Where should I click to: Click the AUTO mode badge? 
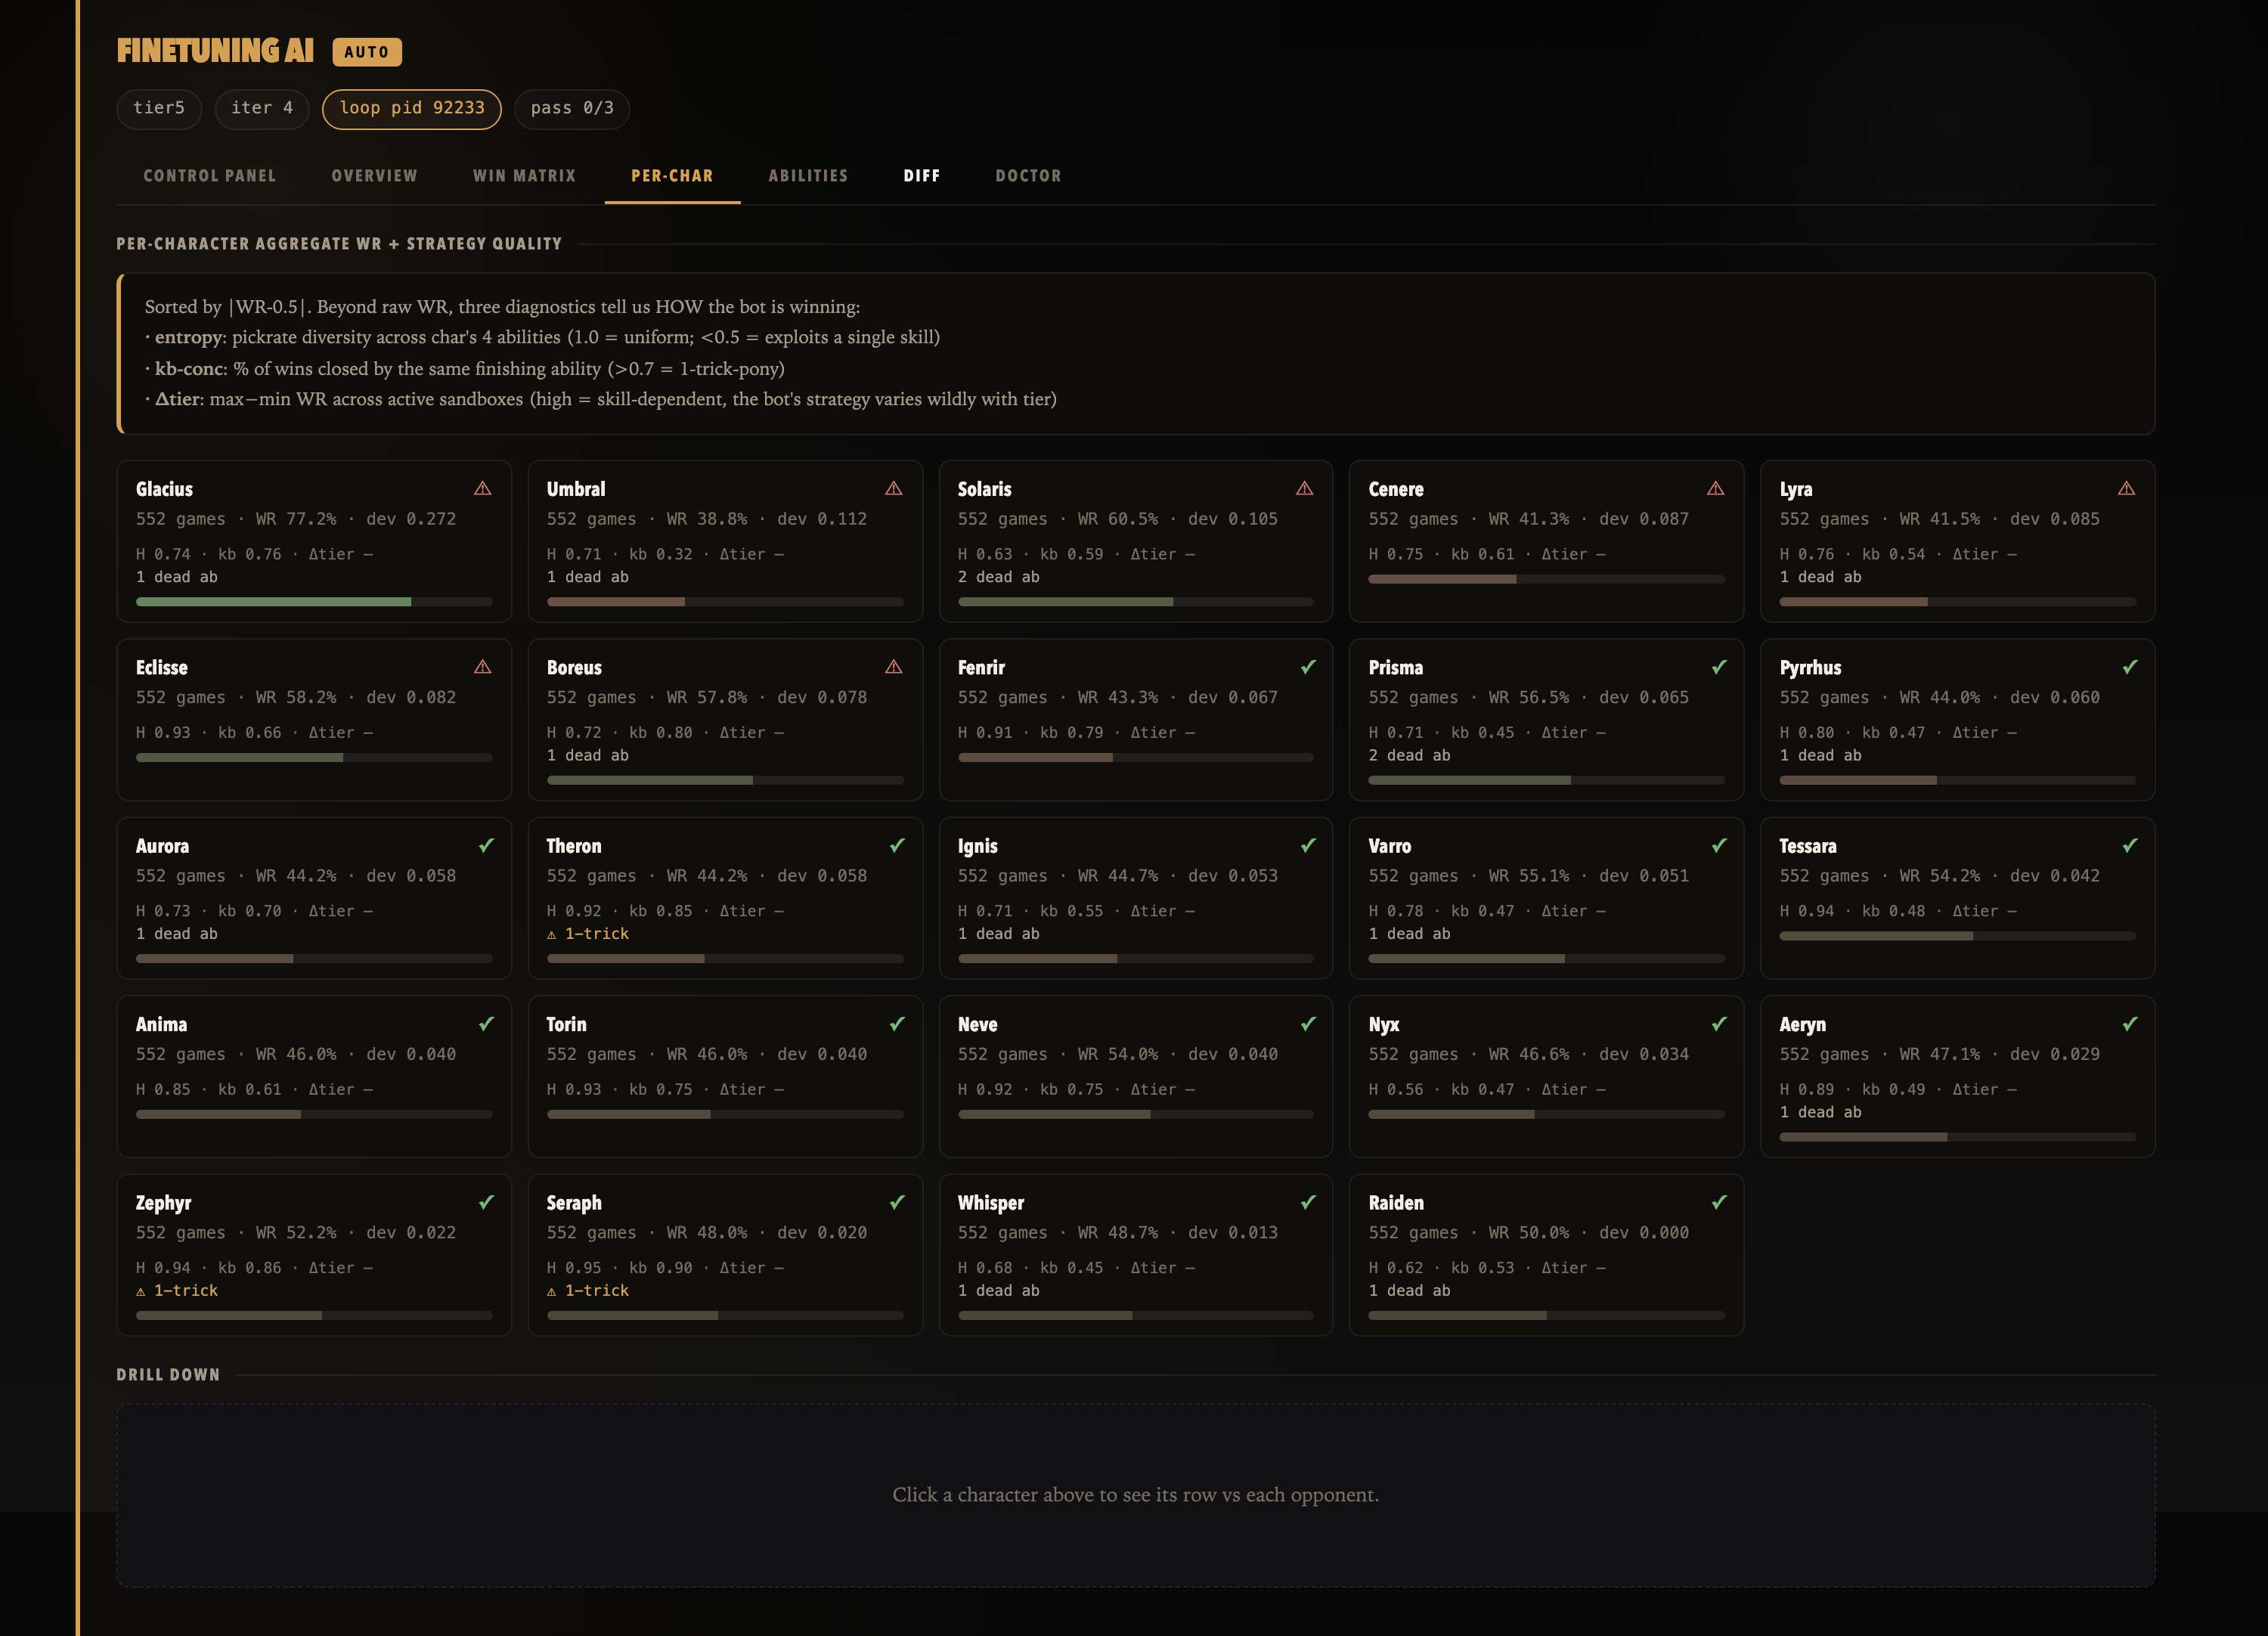[x=367, y=52]
